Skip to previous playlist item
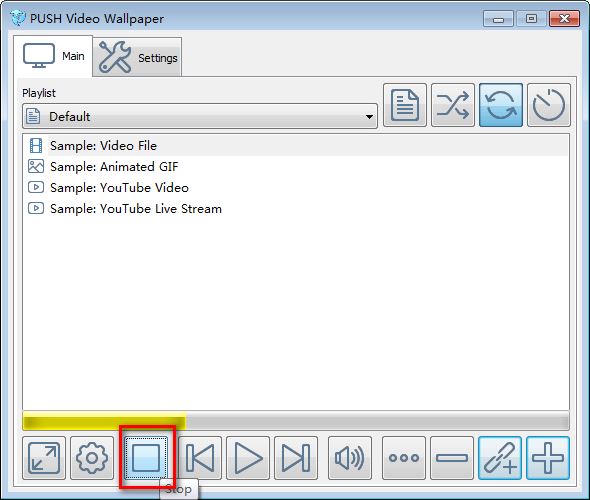Viewport: 590px width, 500px height. point(200,458)
